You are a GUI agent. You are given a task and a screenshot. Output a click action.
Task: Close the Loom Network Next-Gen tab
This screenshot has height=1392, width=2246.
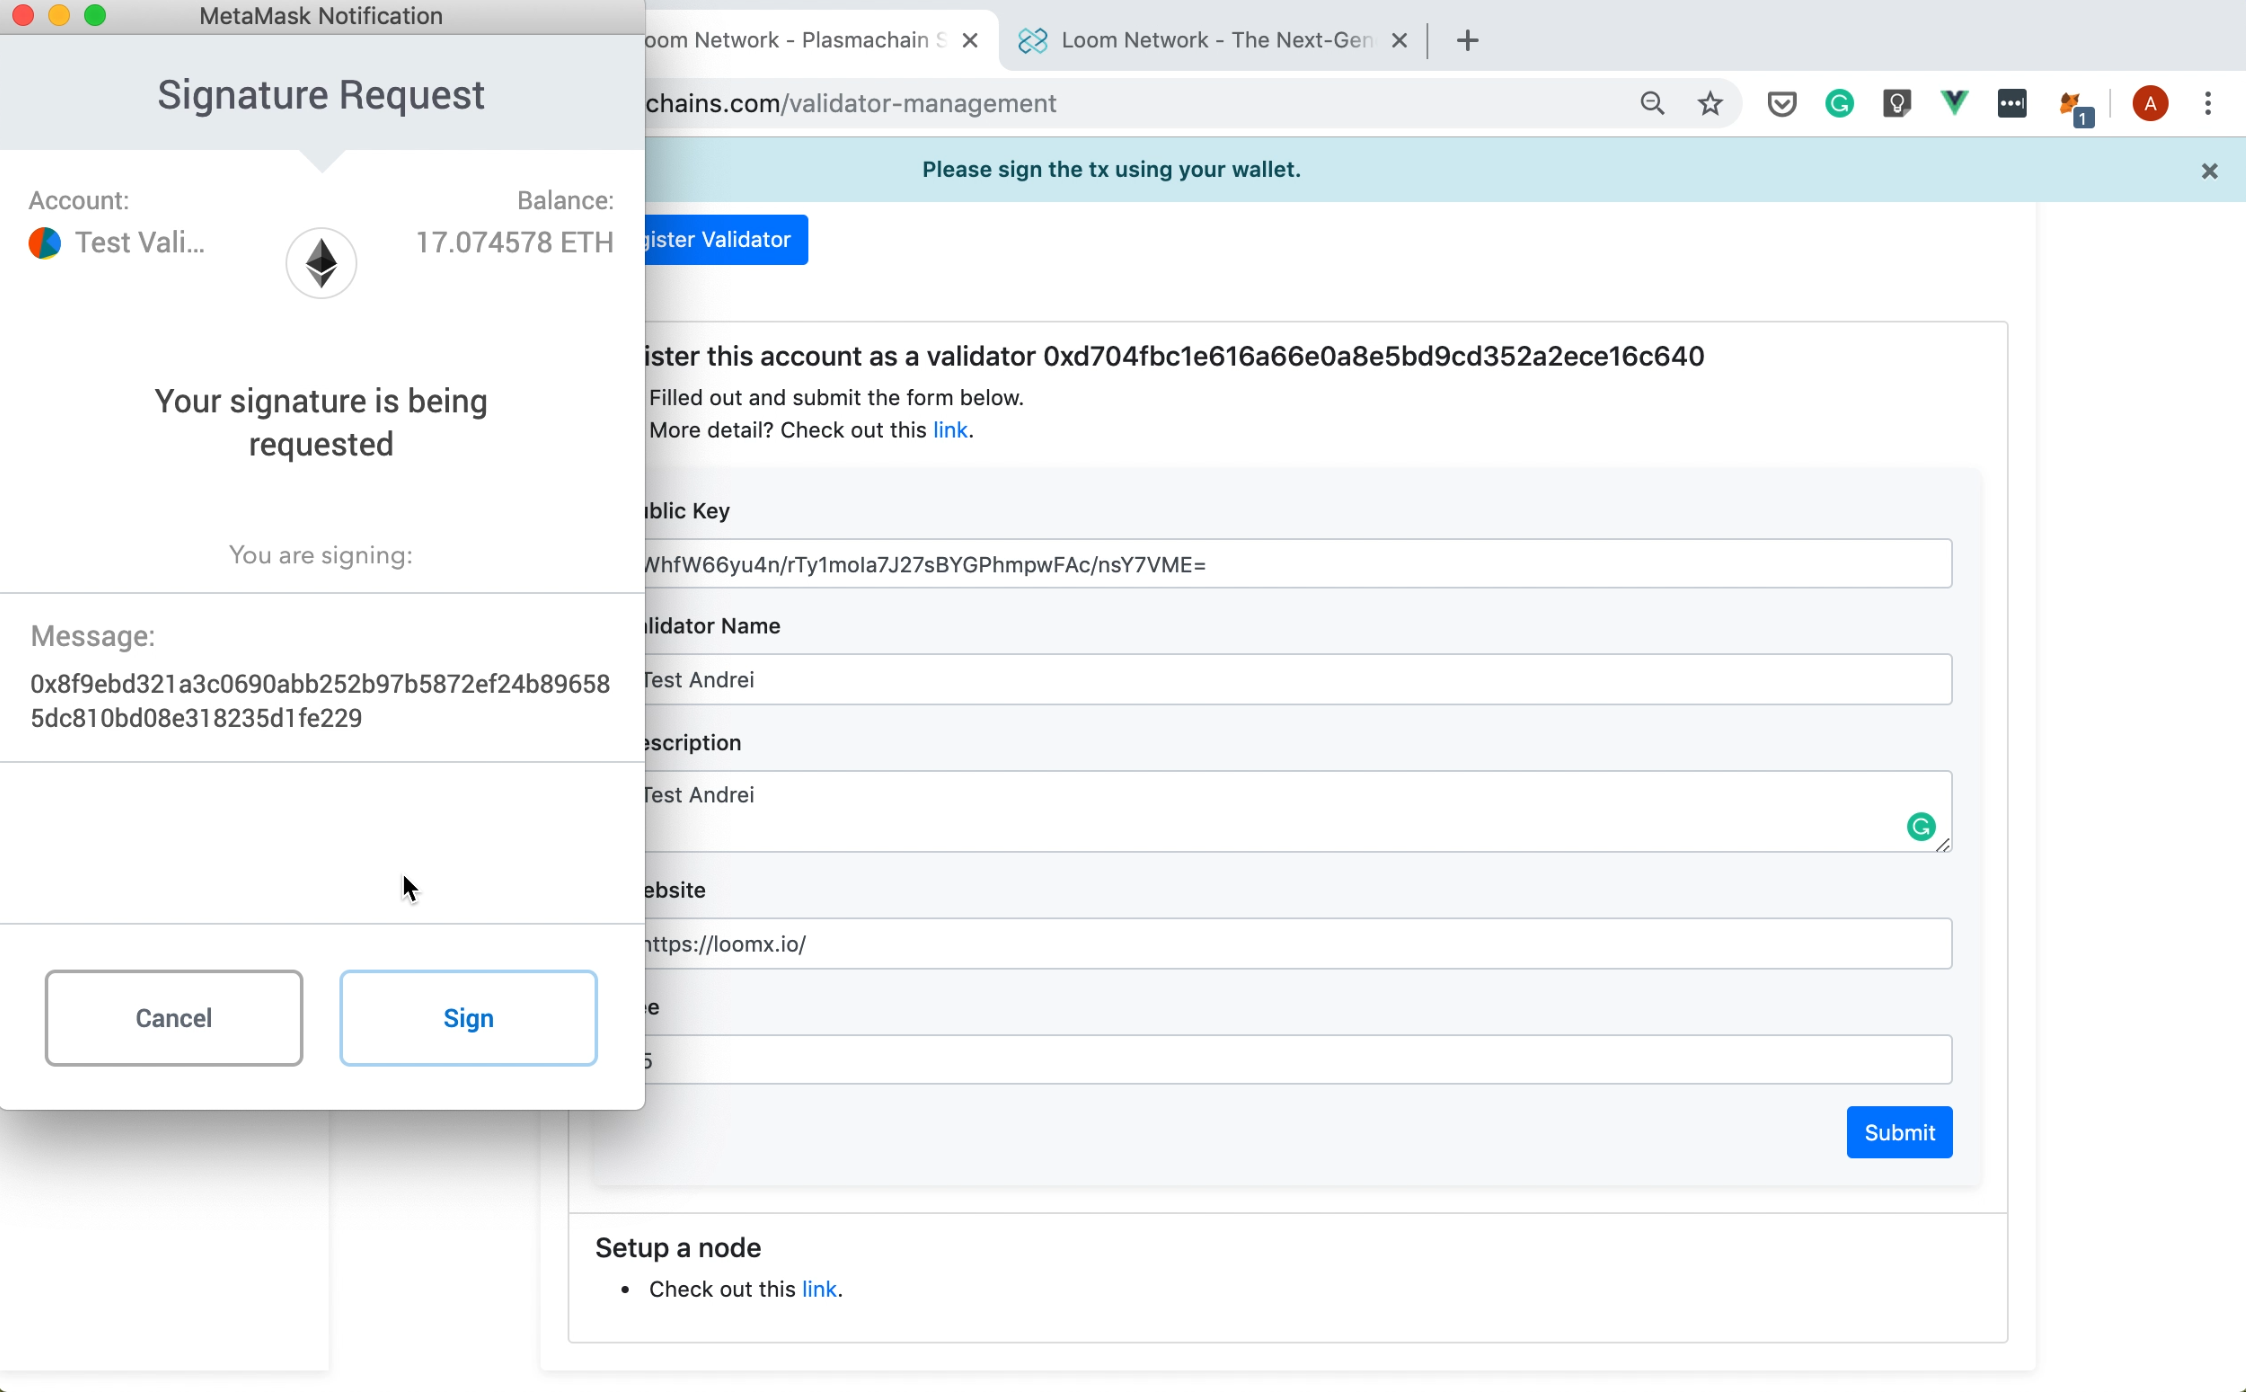(x=1399, y=40)
